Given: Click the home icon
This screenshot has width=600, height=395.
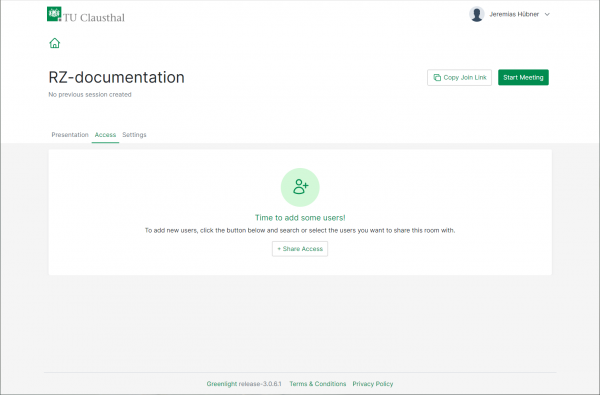Looking at the screenshot, I should (55, 43).
